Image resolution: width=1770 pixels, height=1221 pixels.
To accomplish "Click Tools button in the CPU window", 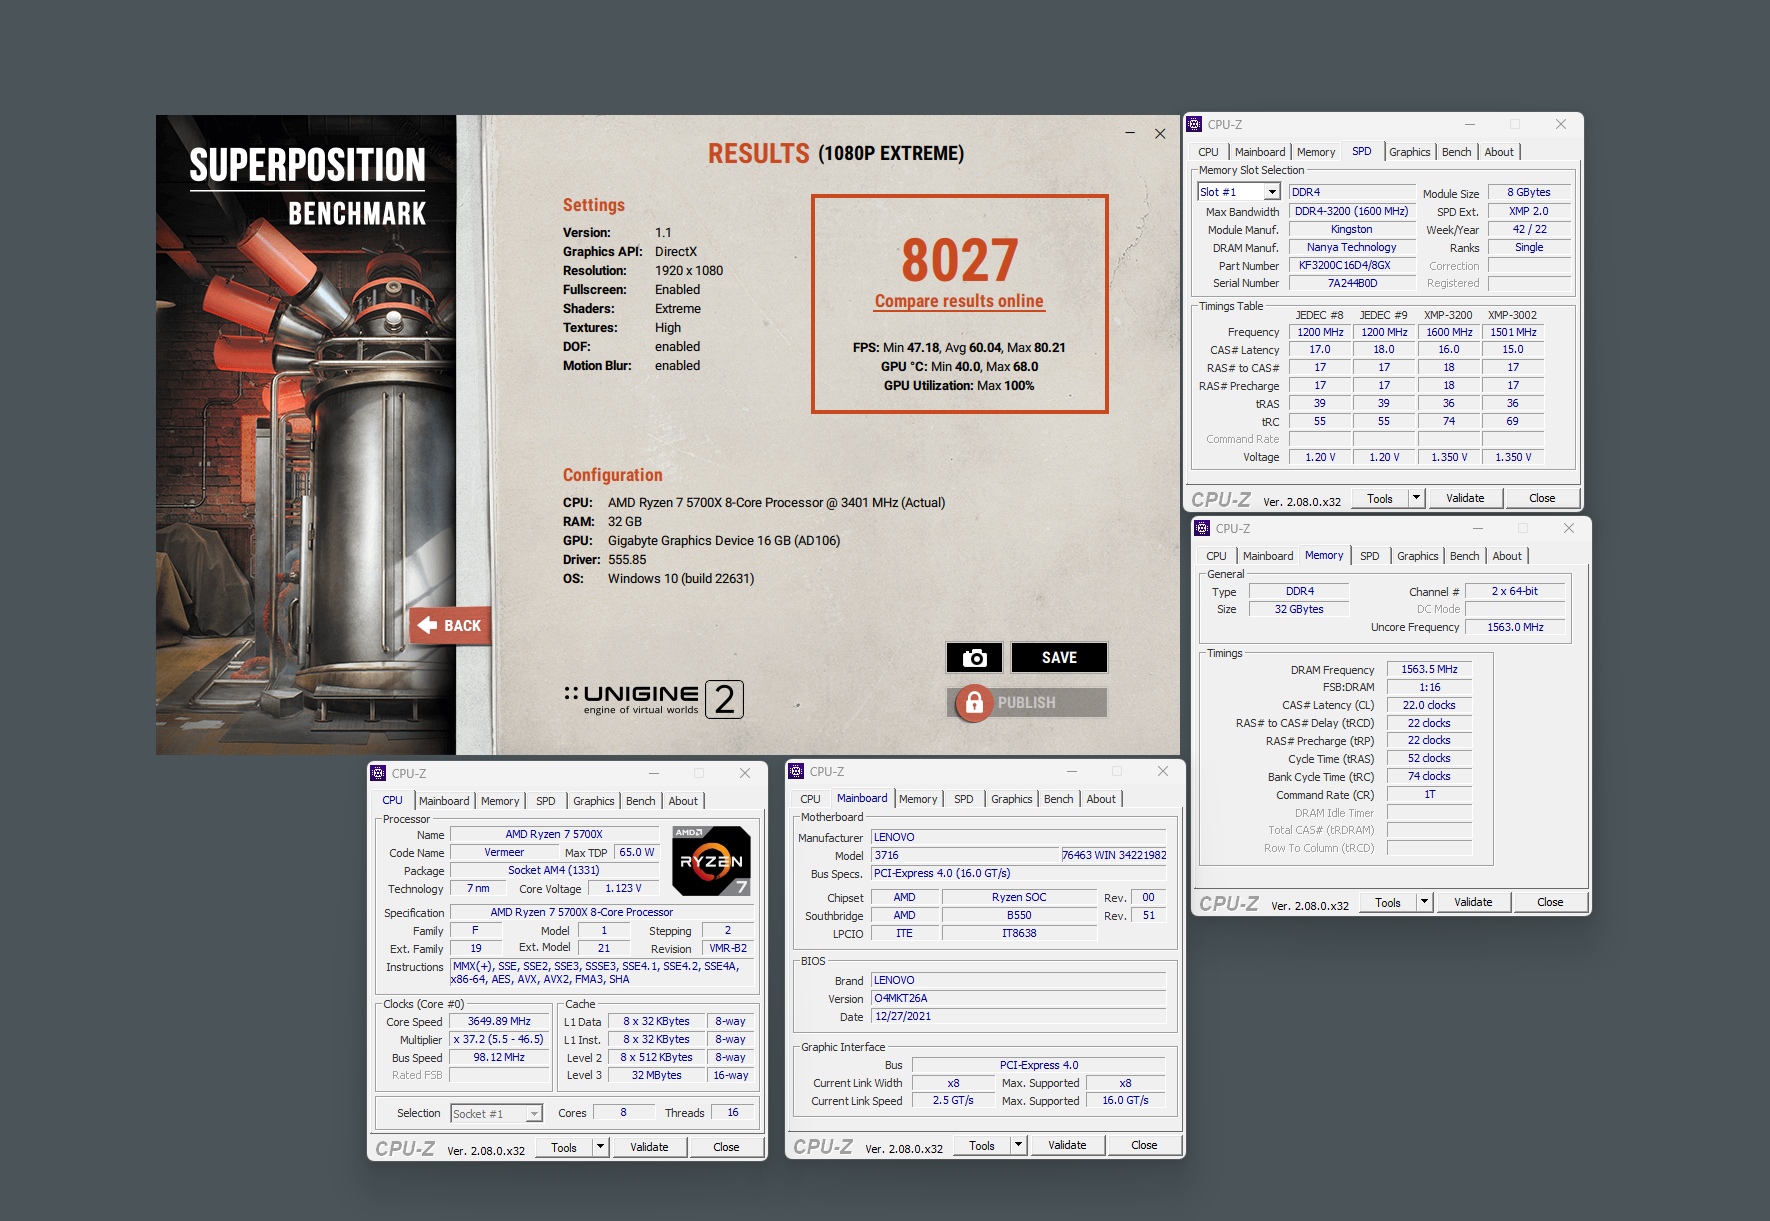I will point(564,1147).
